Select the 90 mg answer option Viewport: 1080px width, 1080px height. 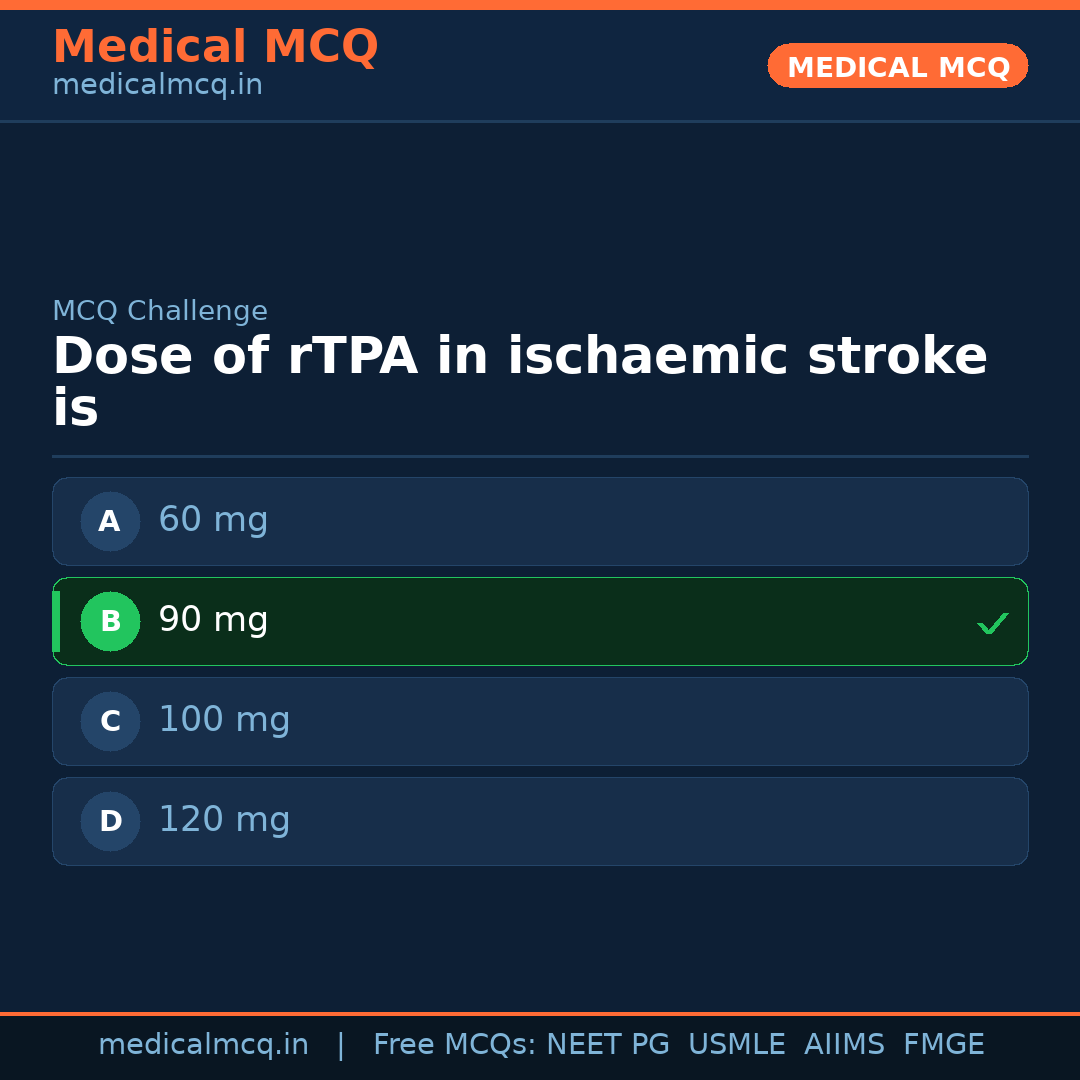point(540,621)
